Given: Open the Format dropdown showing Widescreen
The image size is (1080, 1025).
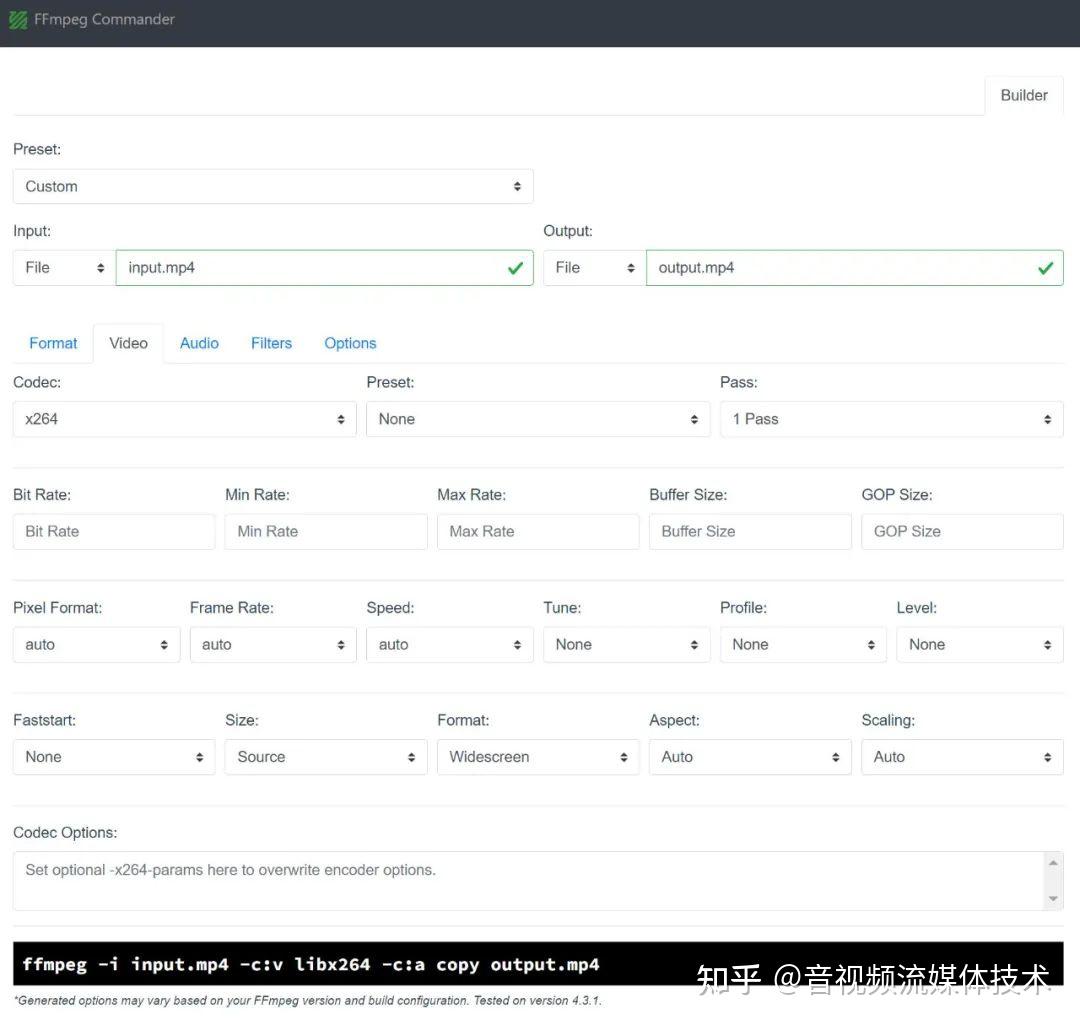Looking at the screenshot, I should (538, 756).
